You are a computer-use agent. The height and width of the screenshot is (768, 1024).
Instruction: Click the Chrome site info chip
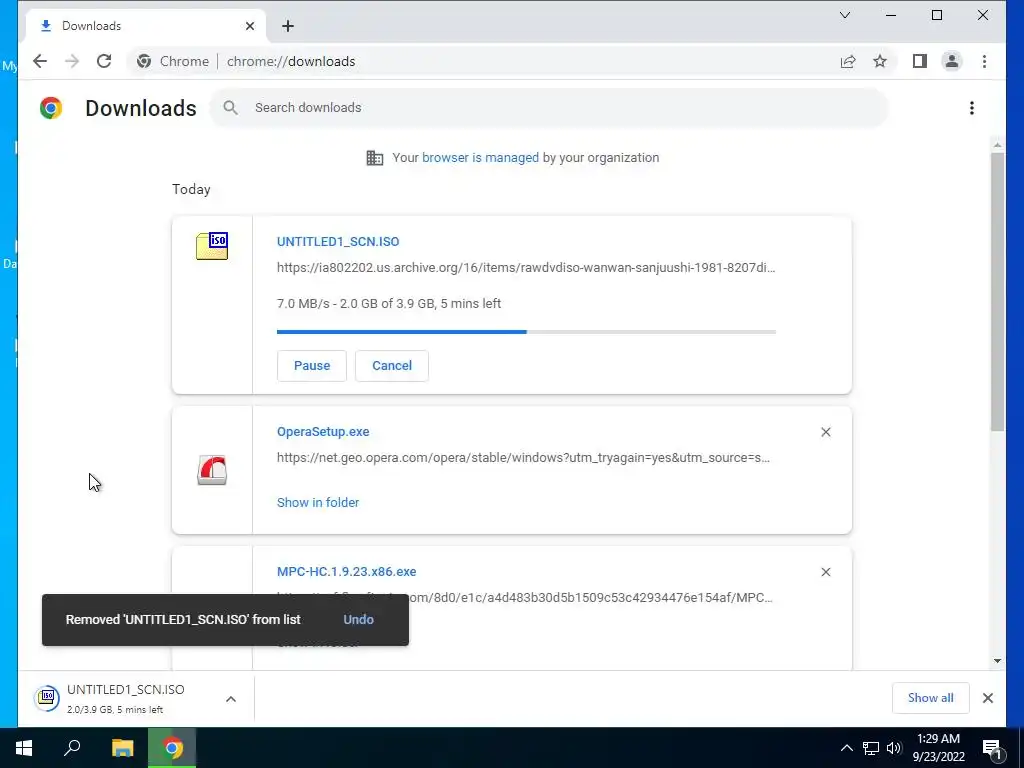tap(173, 61)
